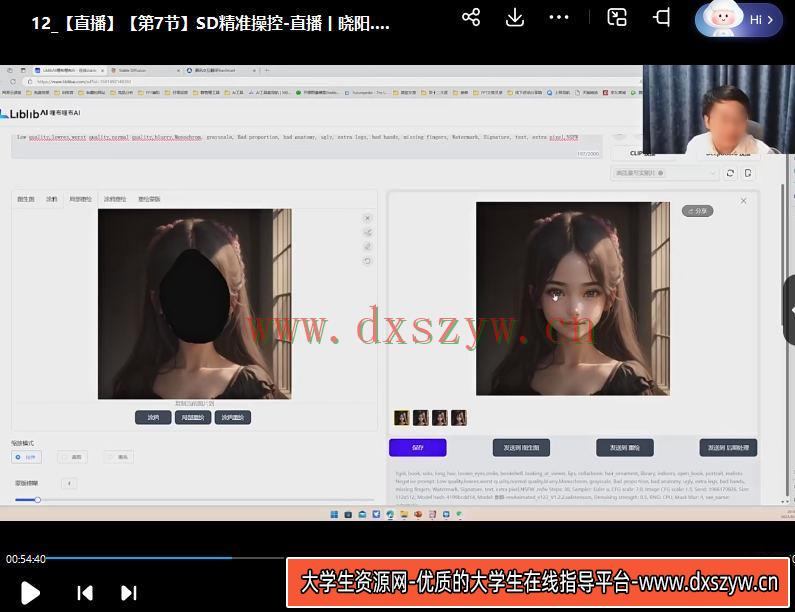Click the 涂鸦 button below the canvas
Image resolution: width=795 pixels, height=612 pixels.
pyautogui.click(x=153, y=417)
